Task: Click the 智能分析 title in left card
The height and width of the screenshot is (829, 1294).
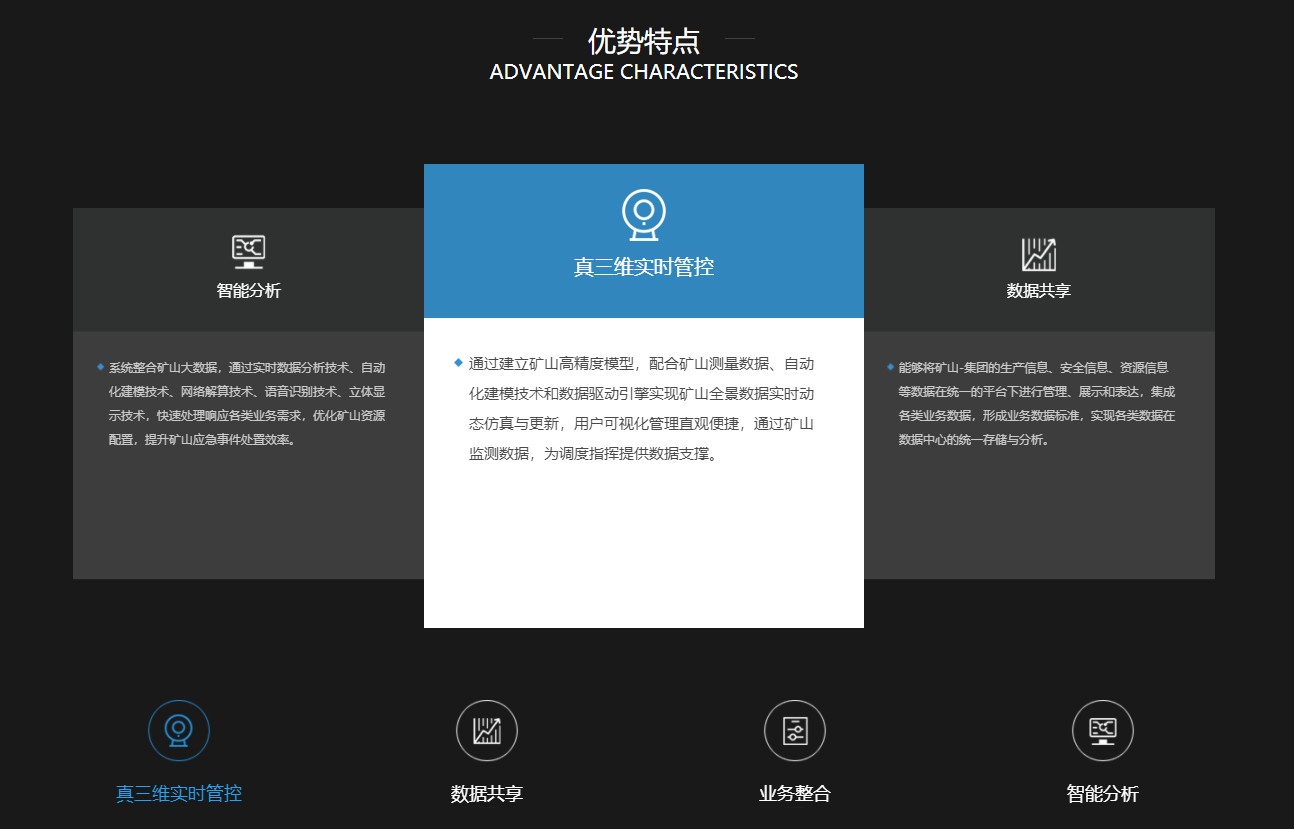Action: [249, 291]
